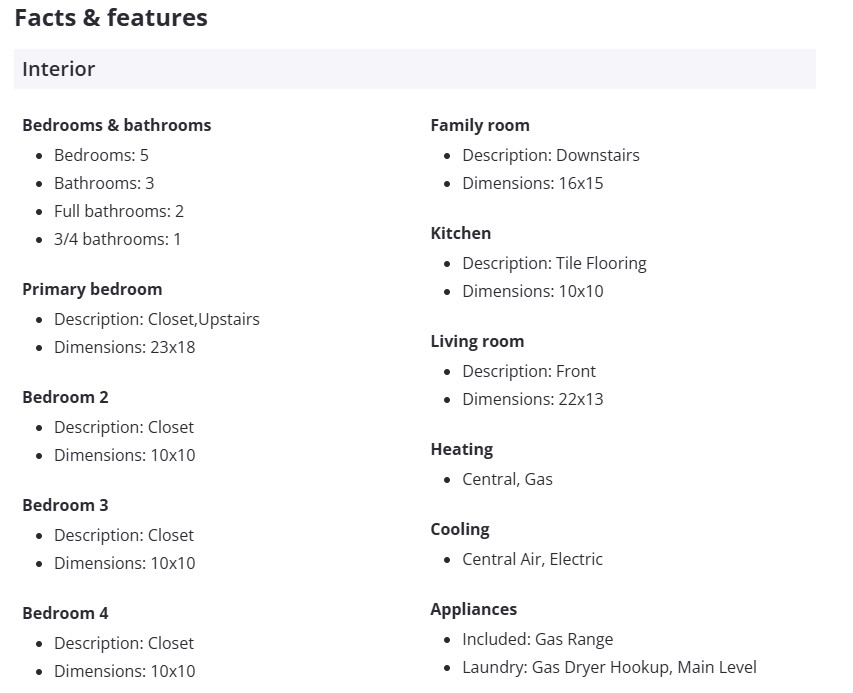Click the Primary bedroom heading

[x=92, y=289]
